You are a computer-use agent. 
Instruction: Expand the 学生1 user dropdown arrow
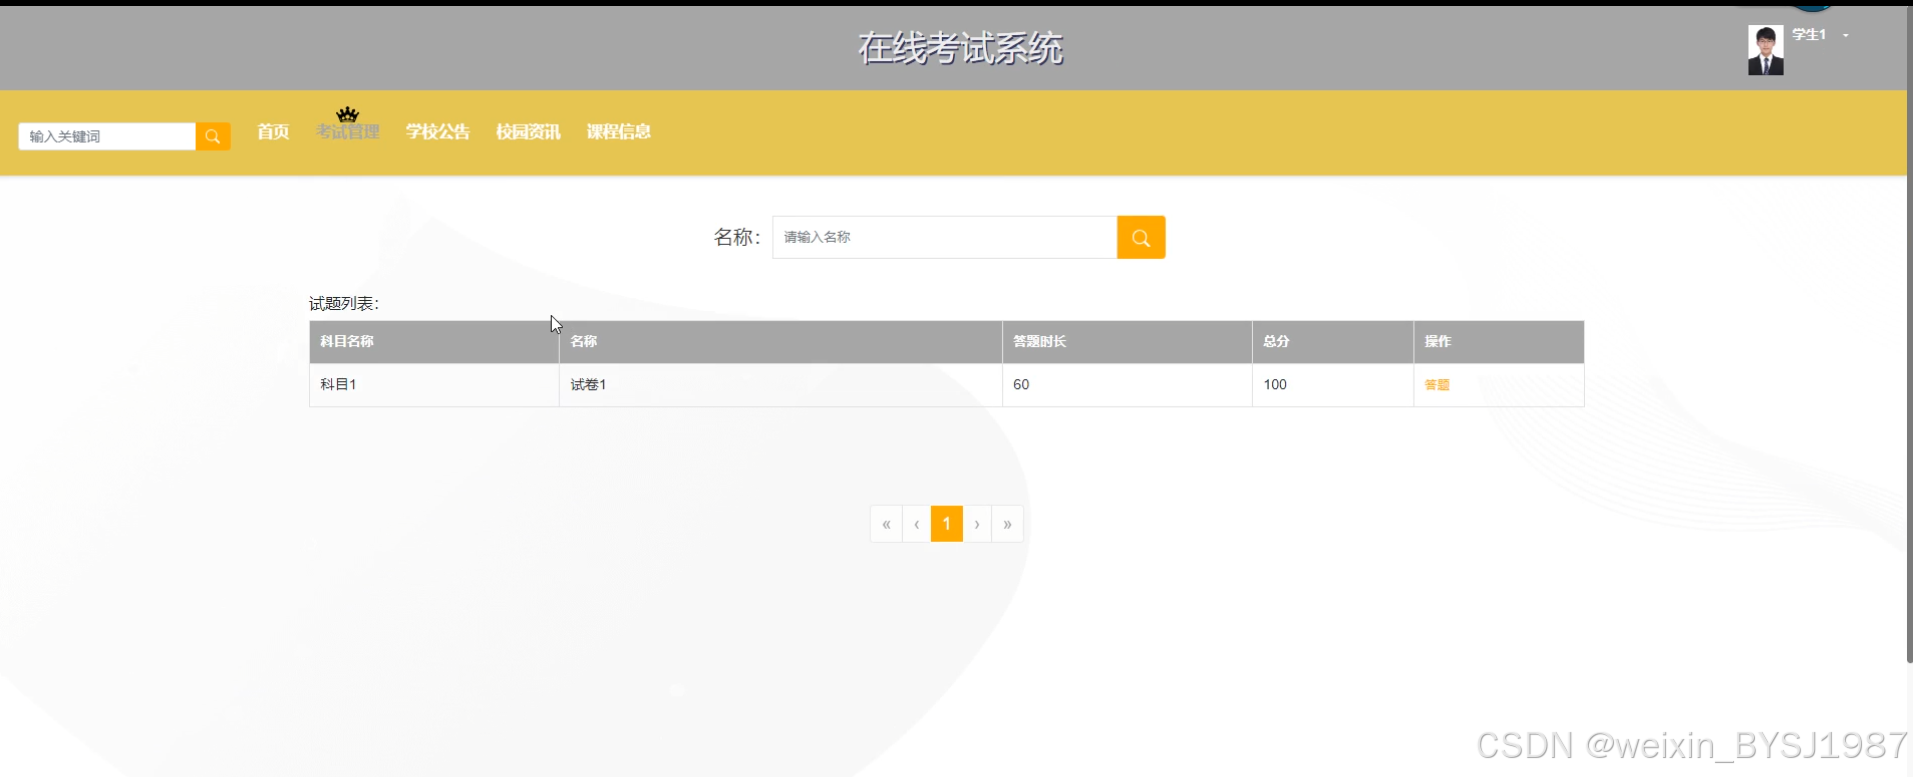click(1846, 35)
